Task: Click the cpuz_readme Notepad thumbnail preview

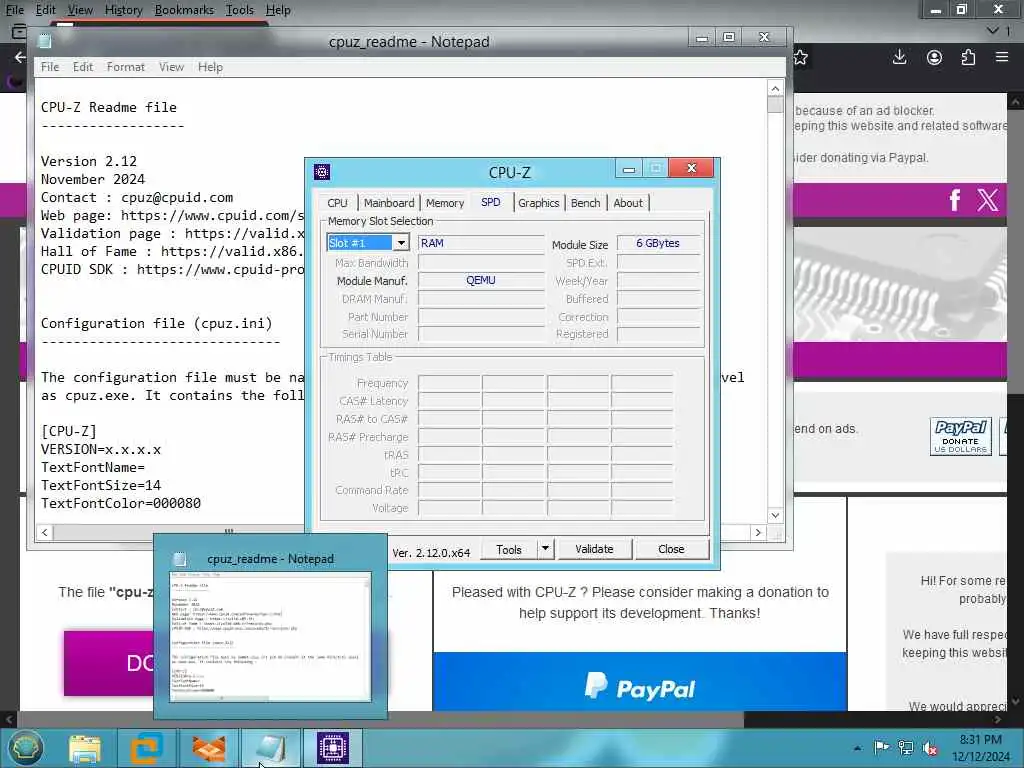Action: [x=270, y=637]
